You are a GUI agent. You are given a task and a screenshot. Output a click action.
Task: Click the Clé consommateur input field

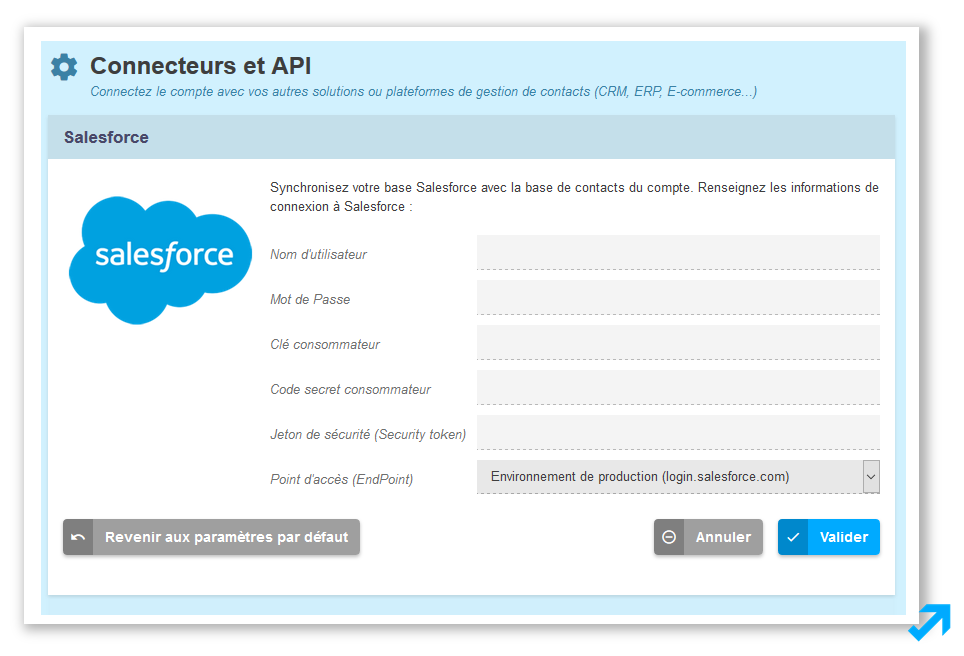(x=678, y=342)
